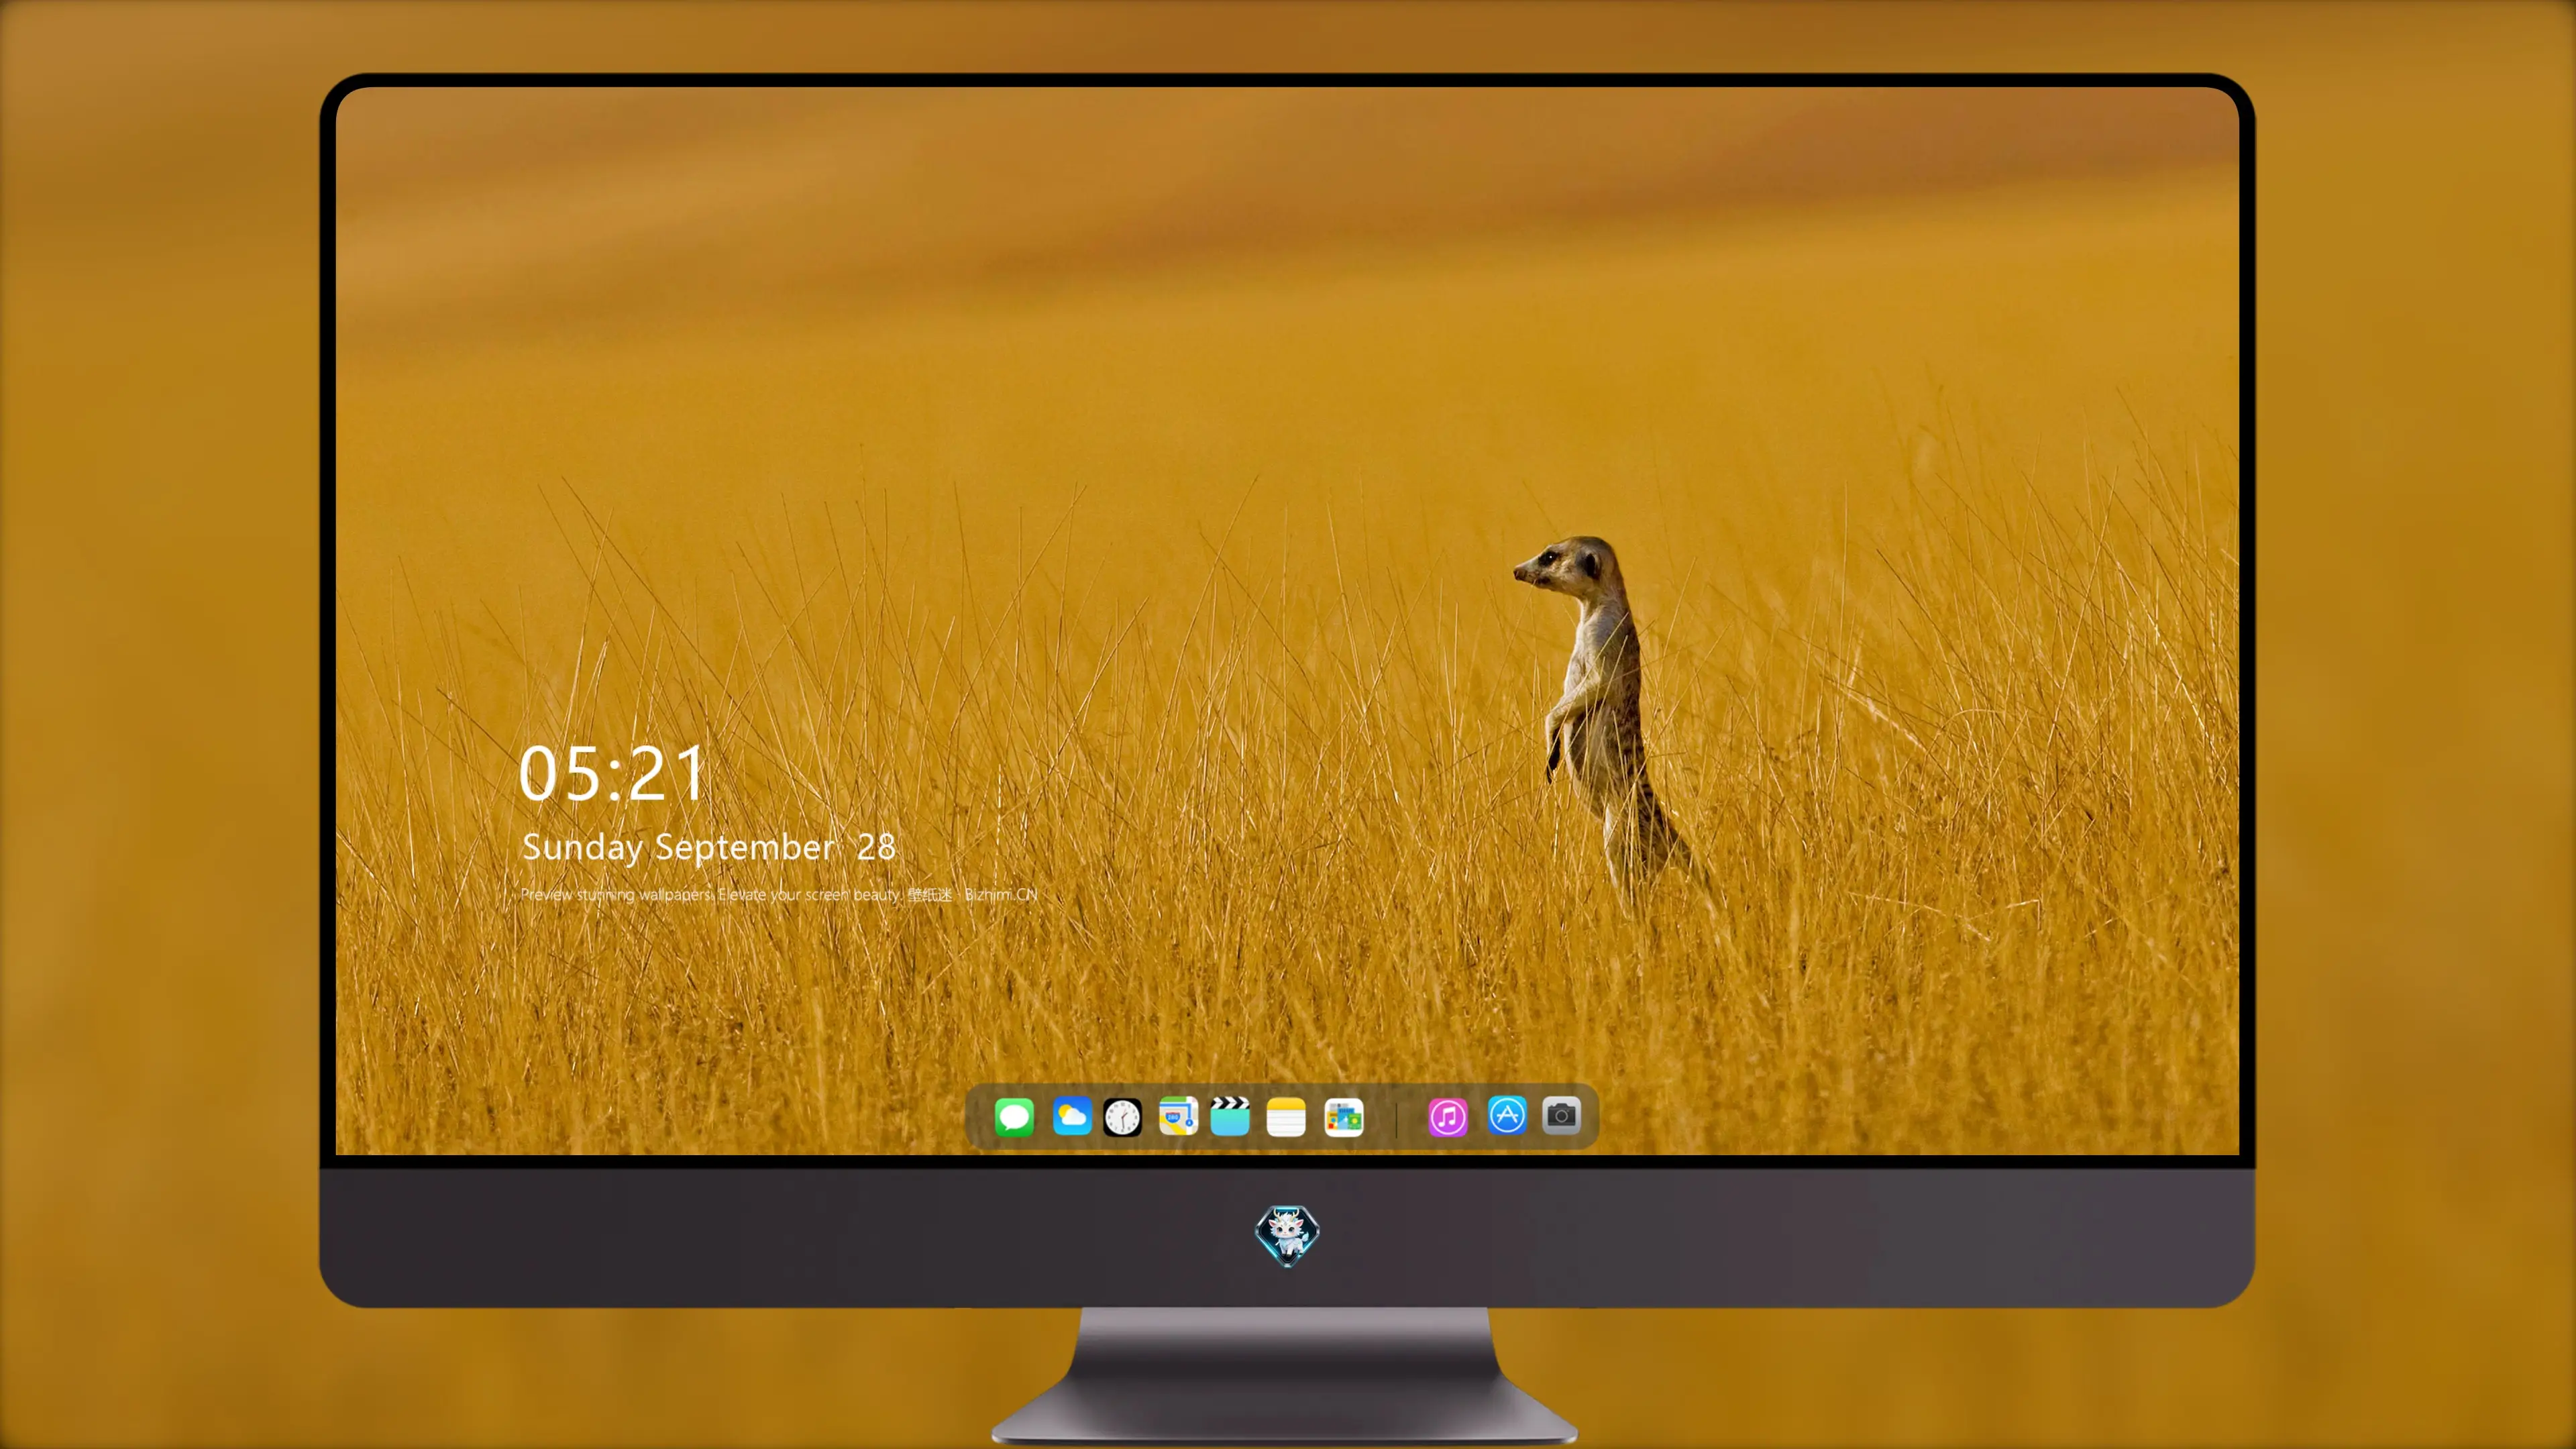Open the Clock app in the dock
Screen dimensions: 2576x1449
pyautogui.click(x=1122, y=1117)
